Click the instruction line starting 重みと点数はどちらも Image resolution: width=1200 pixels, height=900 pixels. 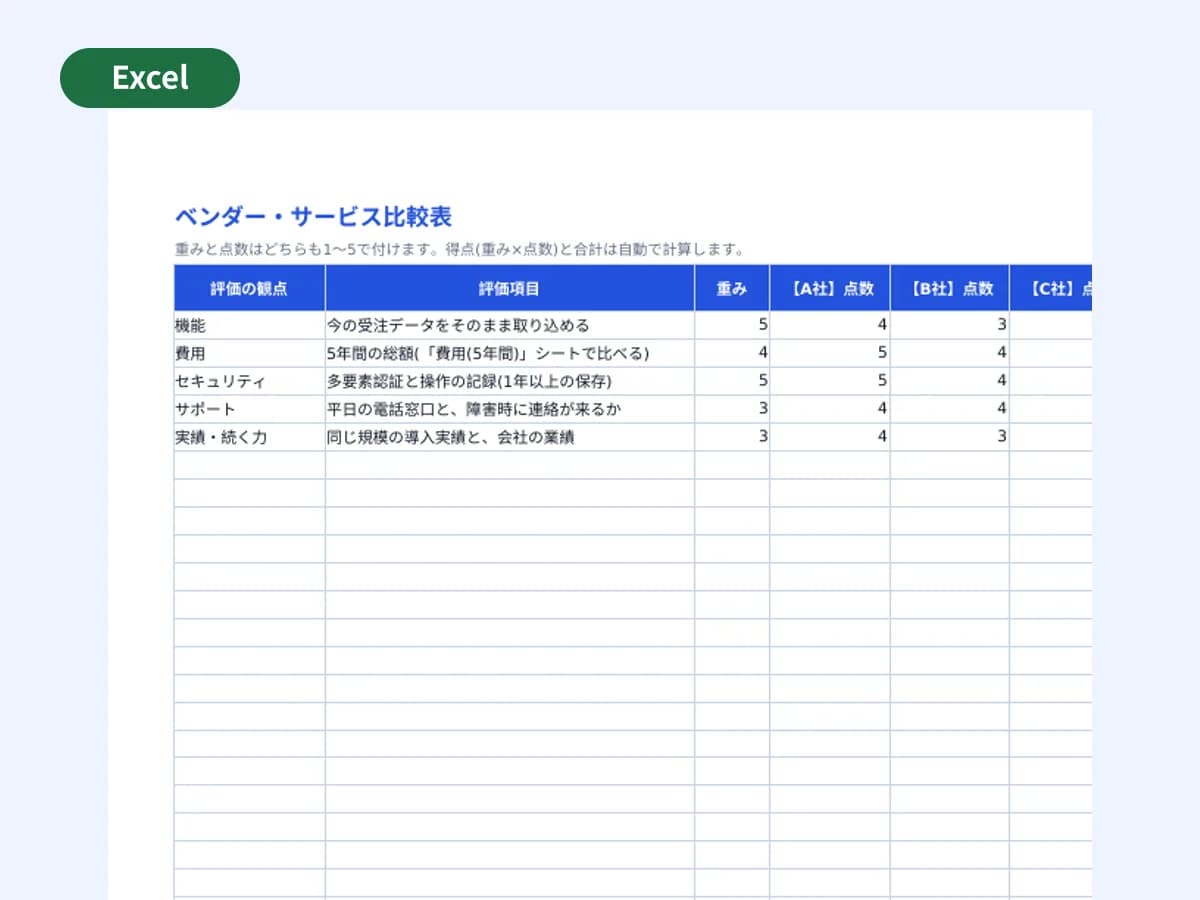[x=459, y=249]
